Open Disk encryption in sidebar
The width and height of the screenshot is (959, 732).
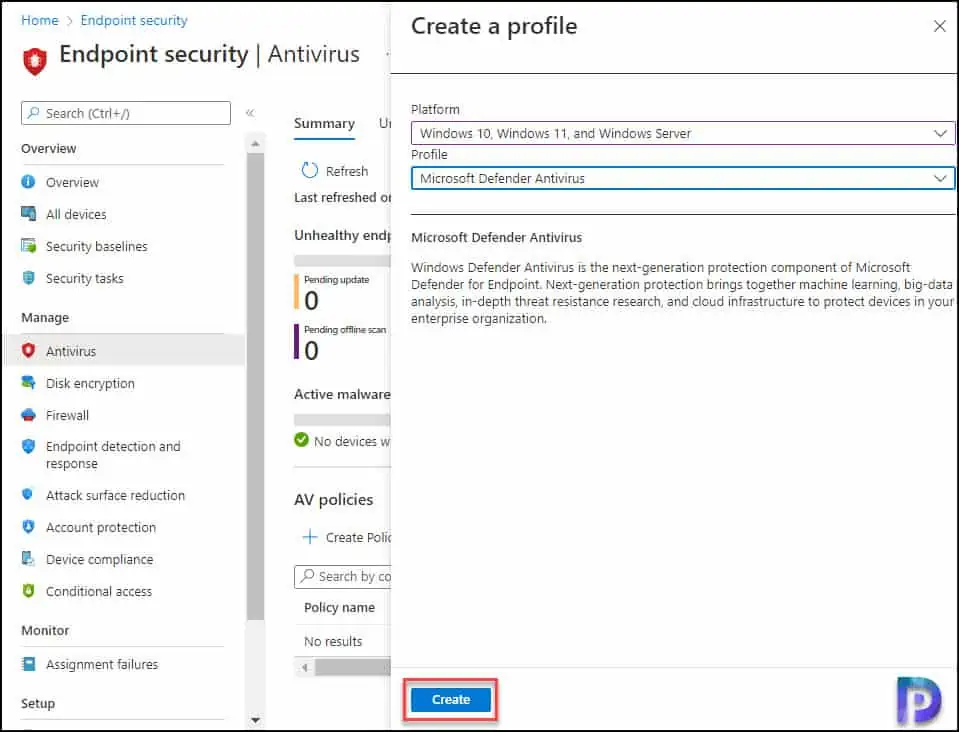click(90, 383)
